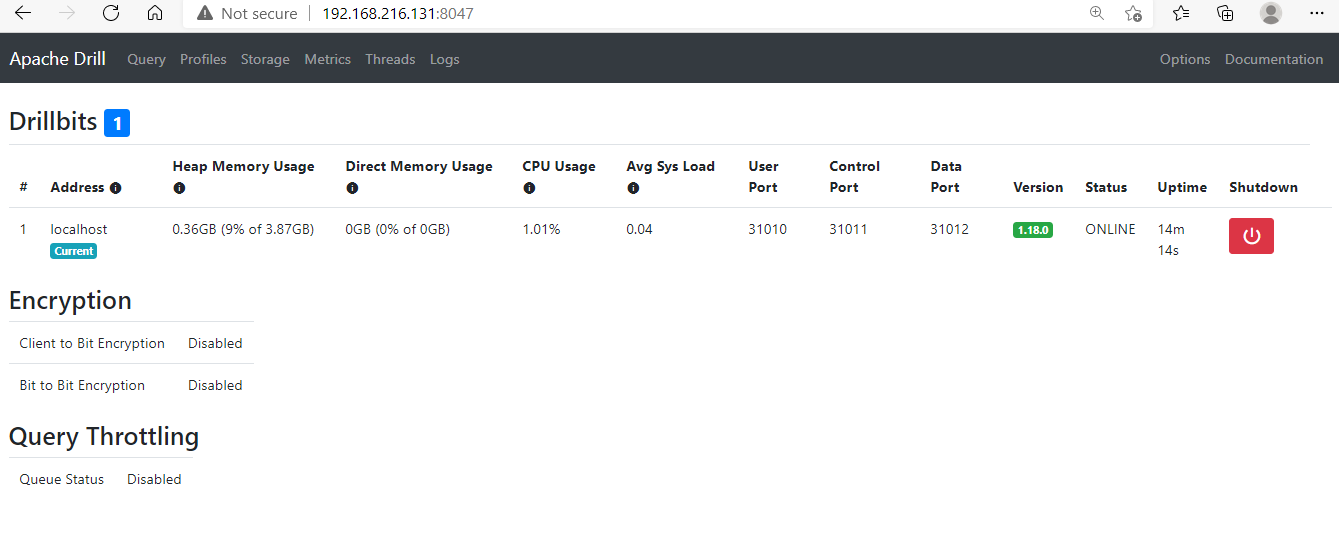
Task: Open the browser settings ellipsis menu
Action: [x=1317, y=13]
